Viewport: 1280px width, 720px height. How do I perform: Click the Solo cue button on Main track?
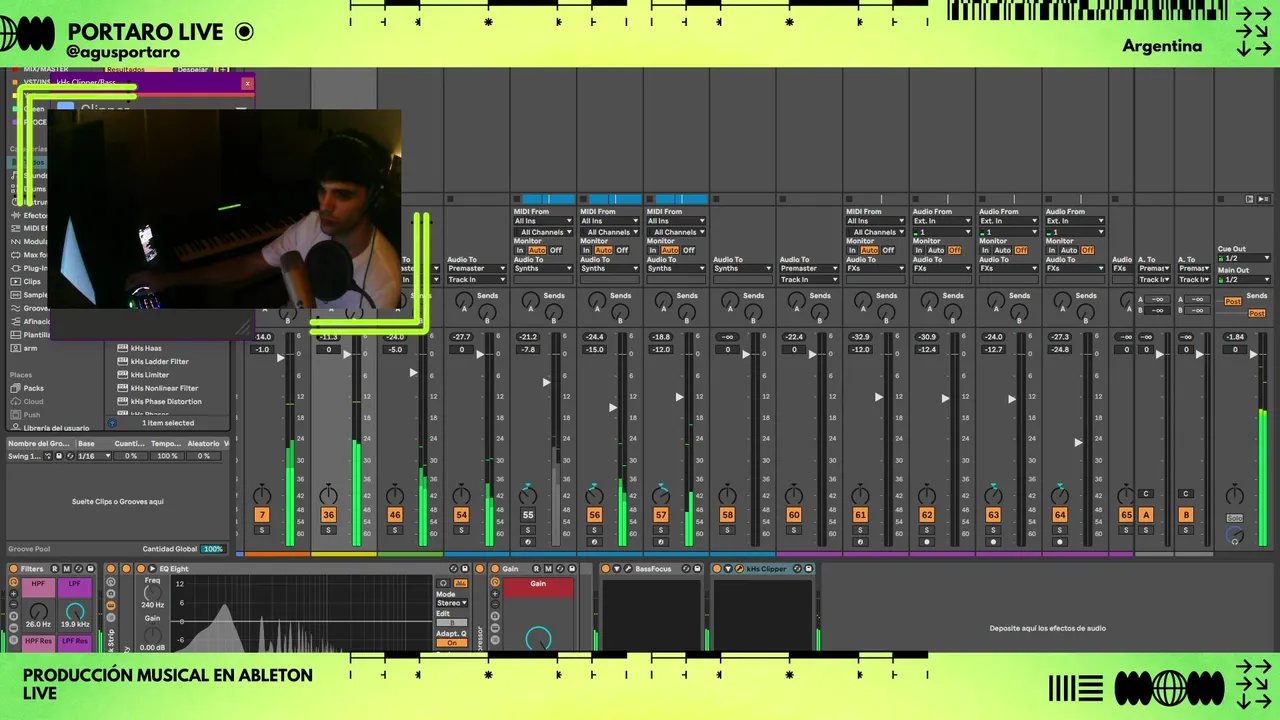pyautogui.click(x=1235, y=518)
